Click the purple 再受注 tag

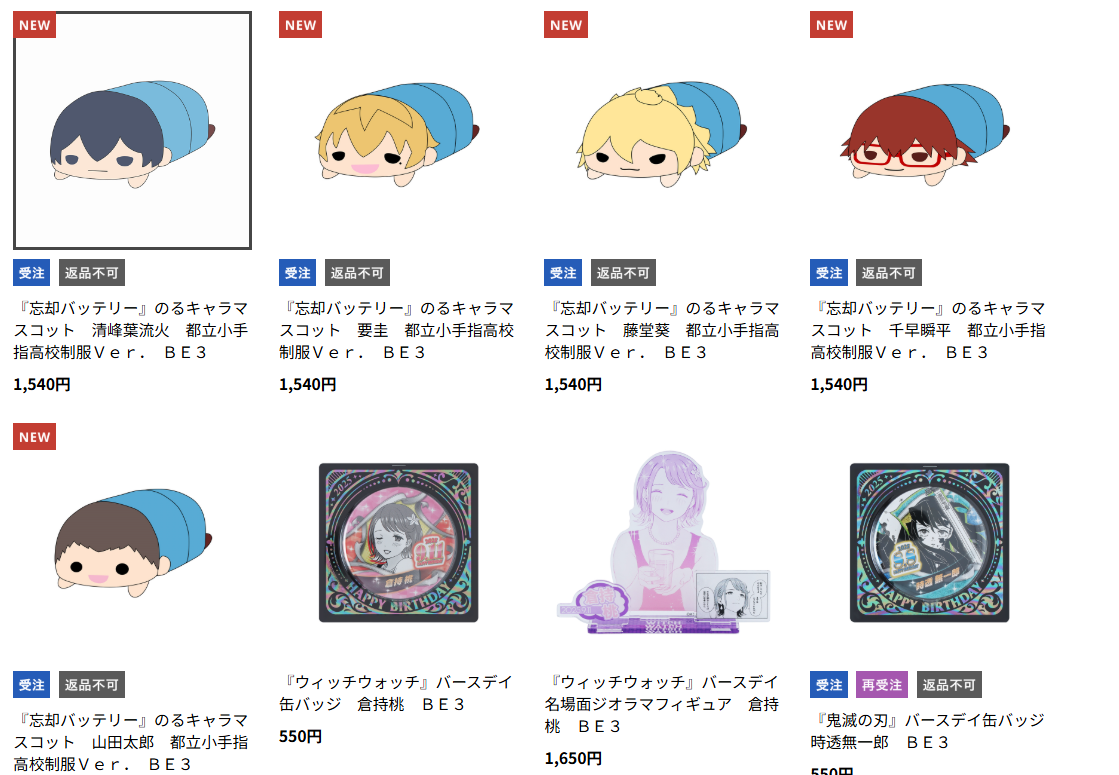pyautogui.click(x=882, y=684)
